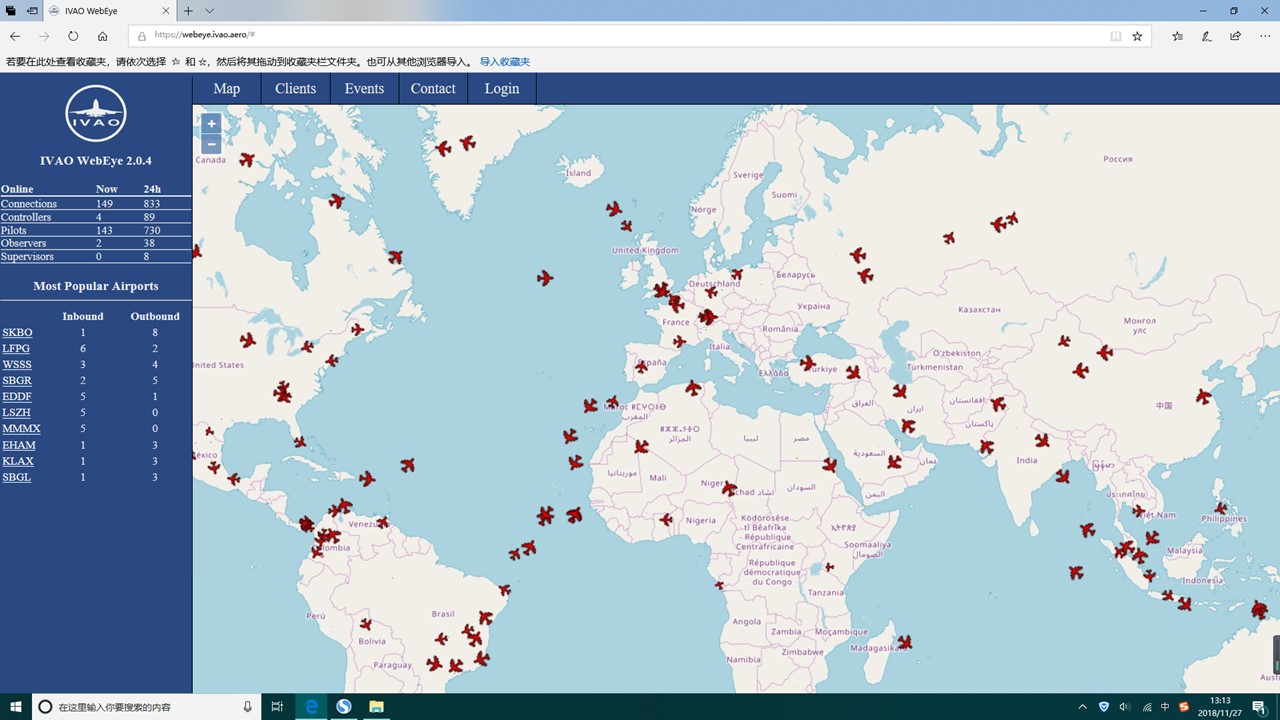The width and height of the screenshot is (1280, 720).
Task: Click the aircraft icon over Türkiye
Action: pos(808,363)
